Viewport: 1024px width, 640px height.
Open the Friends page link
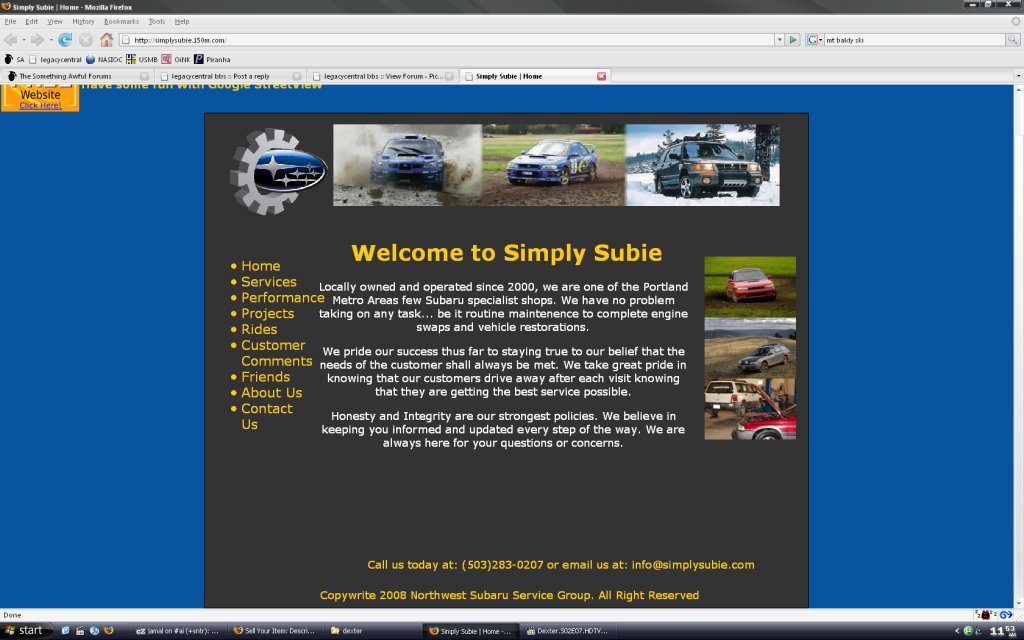tap(266, 377)
